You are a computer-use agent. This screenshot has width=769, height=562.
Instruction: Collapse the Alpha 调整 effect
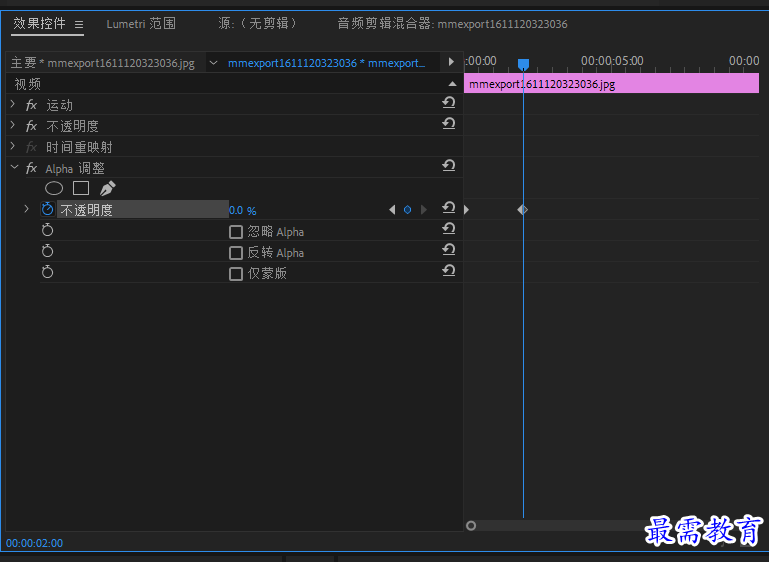pos(14,168)
